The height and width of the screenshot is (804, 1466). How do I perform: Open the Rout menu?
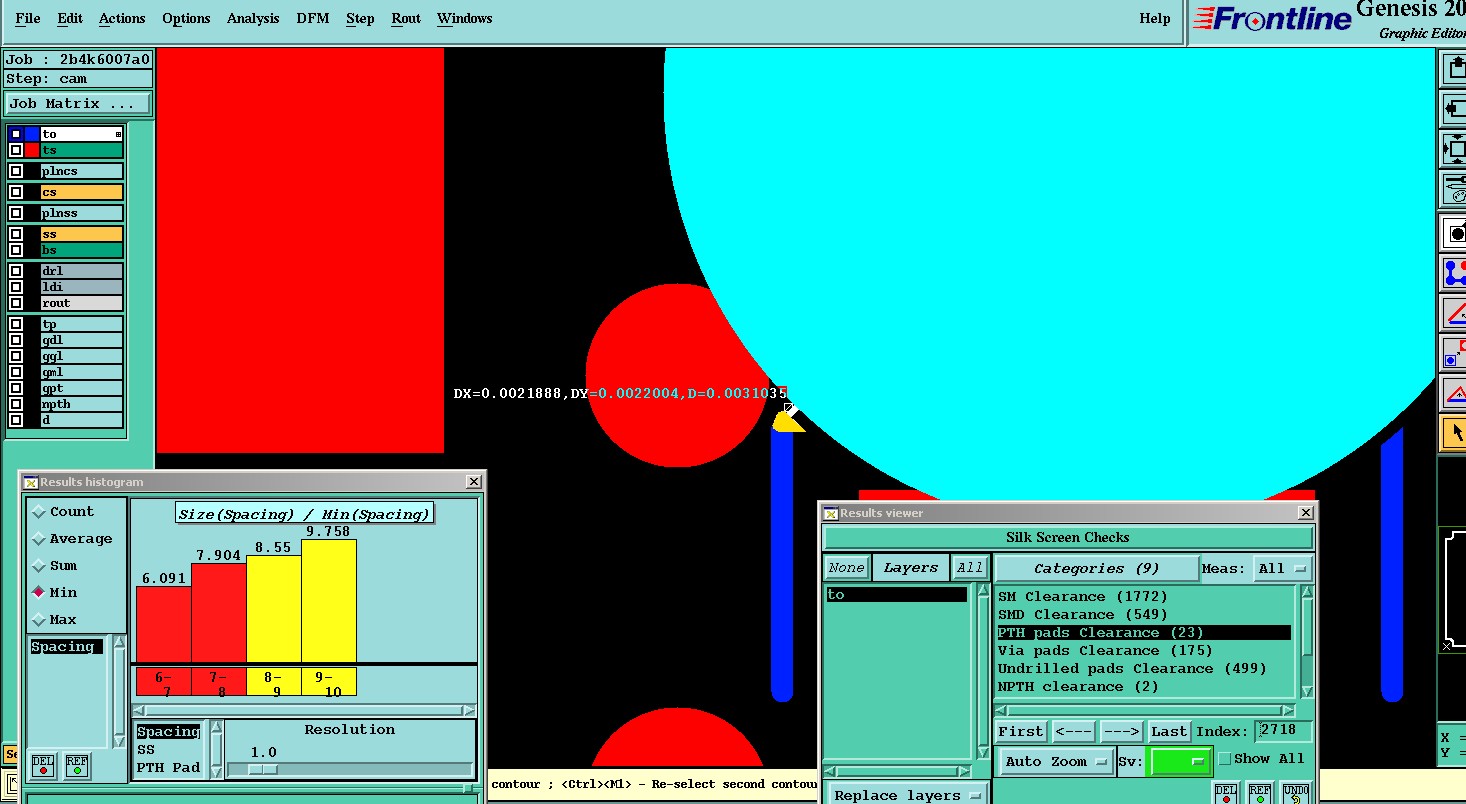click(406, 19)
